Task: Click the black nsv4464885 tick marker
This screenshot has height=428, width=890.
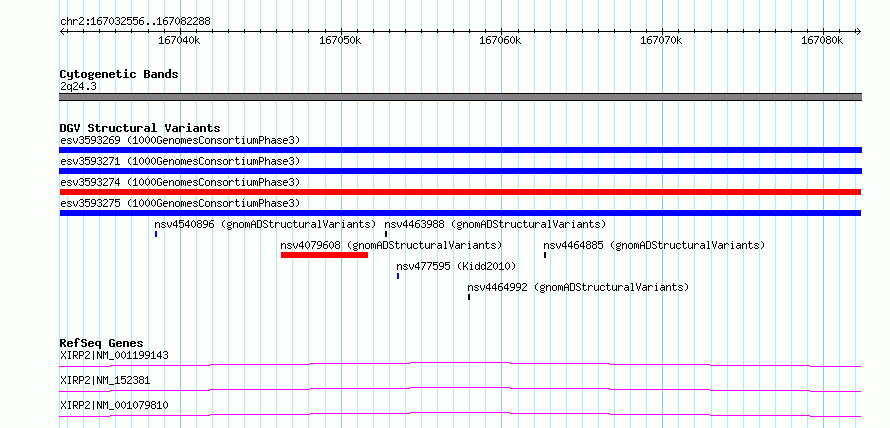Action: (545, 255)
